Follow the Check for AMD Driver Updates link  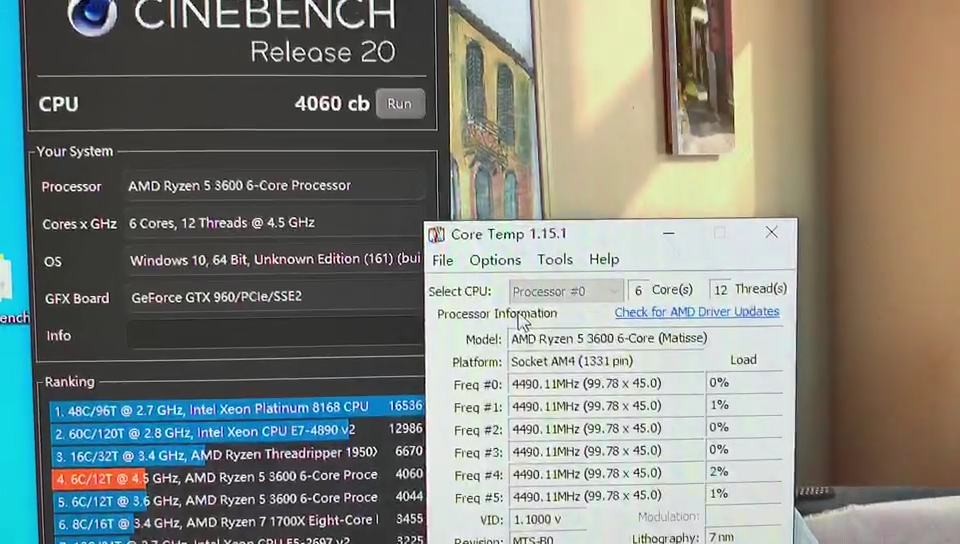pyautogui.click(x=697, y=312)
